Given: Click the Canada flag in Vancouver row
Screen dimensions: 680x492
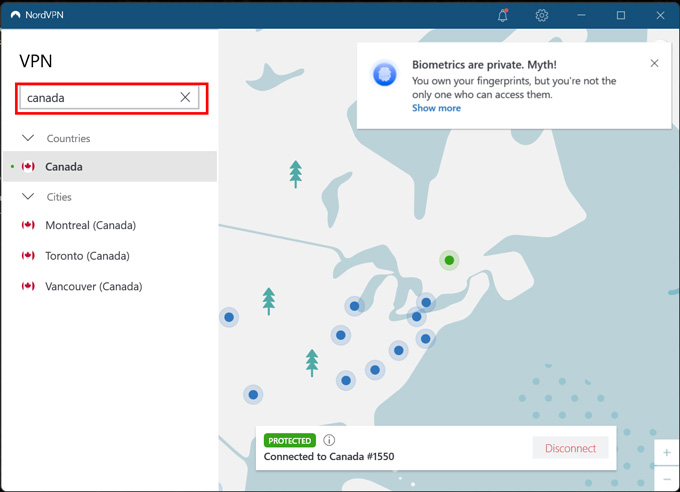Looking at the screenshot, I should [x=28, y=286].
